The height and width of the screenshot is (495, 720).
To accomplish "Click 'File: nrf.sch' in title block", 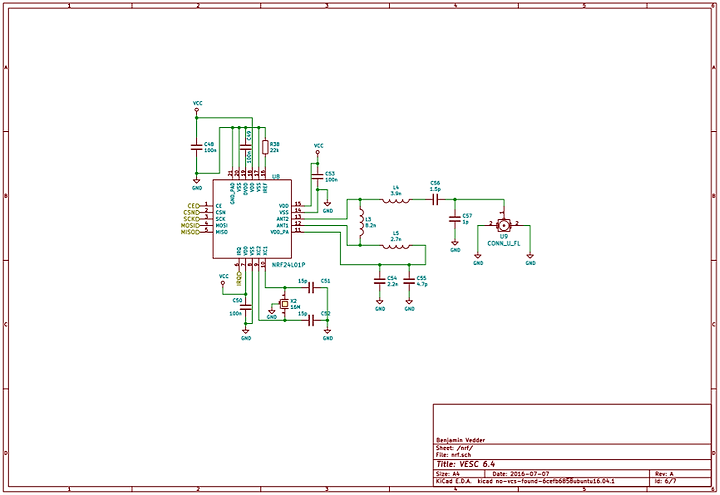I will (453, 455).
